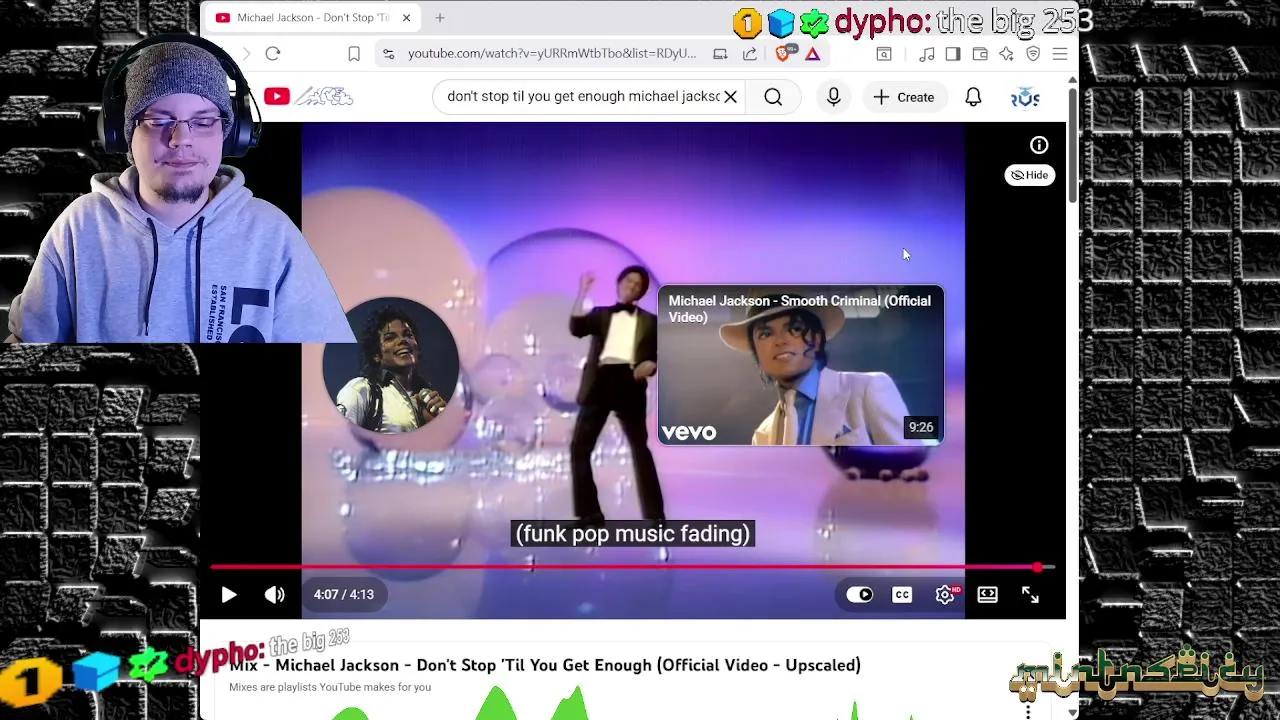Open the Brave Wallet toolbar icon
Image resolution: width=1280 pixels, height=720 pixels.
pos(980,54)
